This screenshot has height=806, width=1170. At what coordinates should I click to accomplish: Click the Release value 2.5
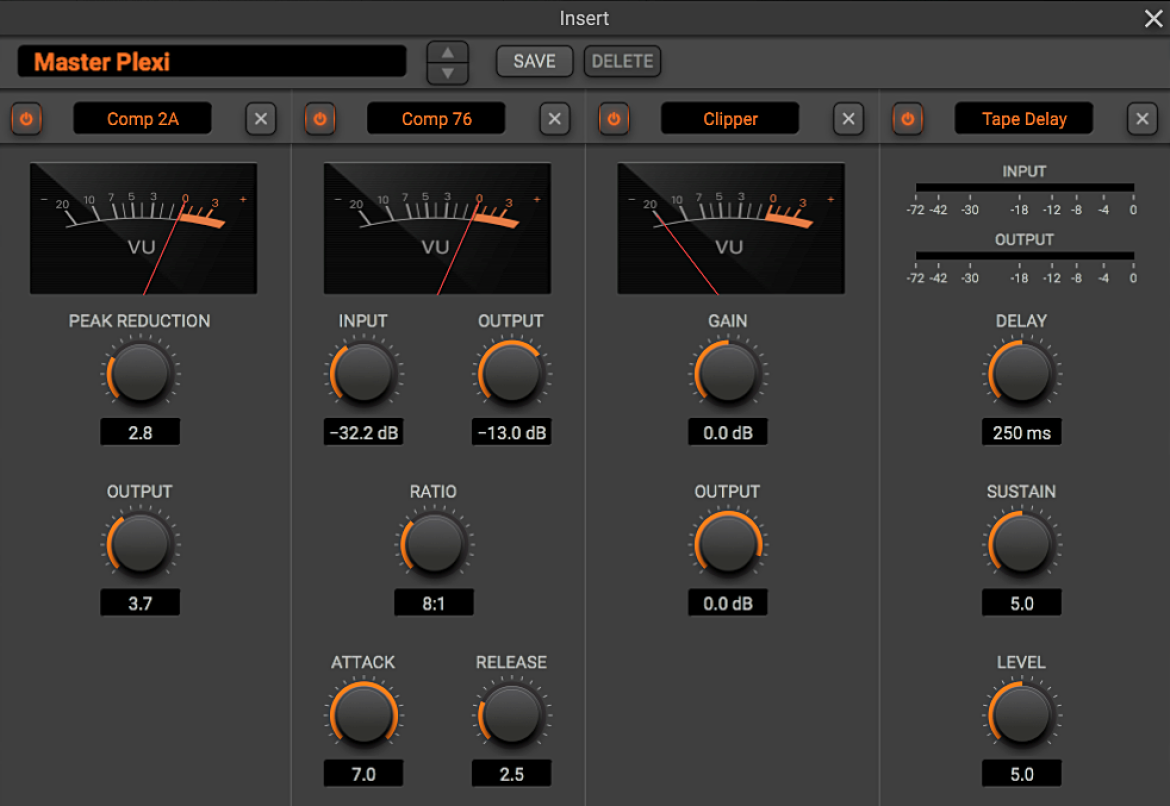(511, 774)
